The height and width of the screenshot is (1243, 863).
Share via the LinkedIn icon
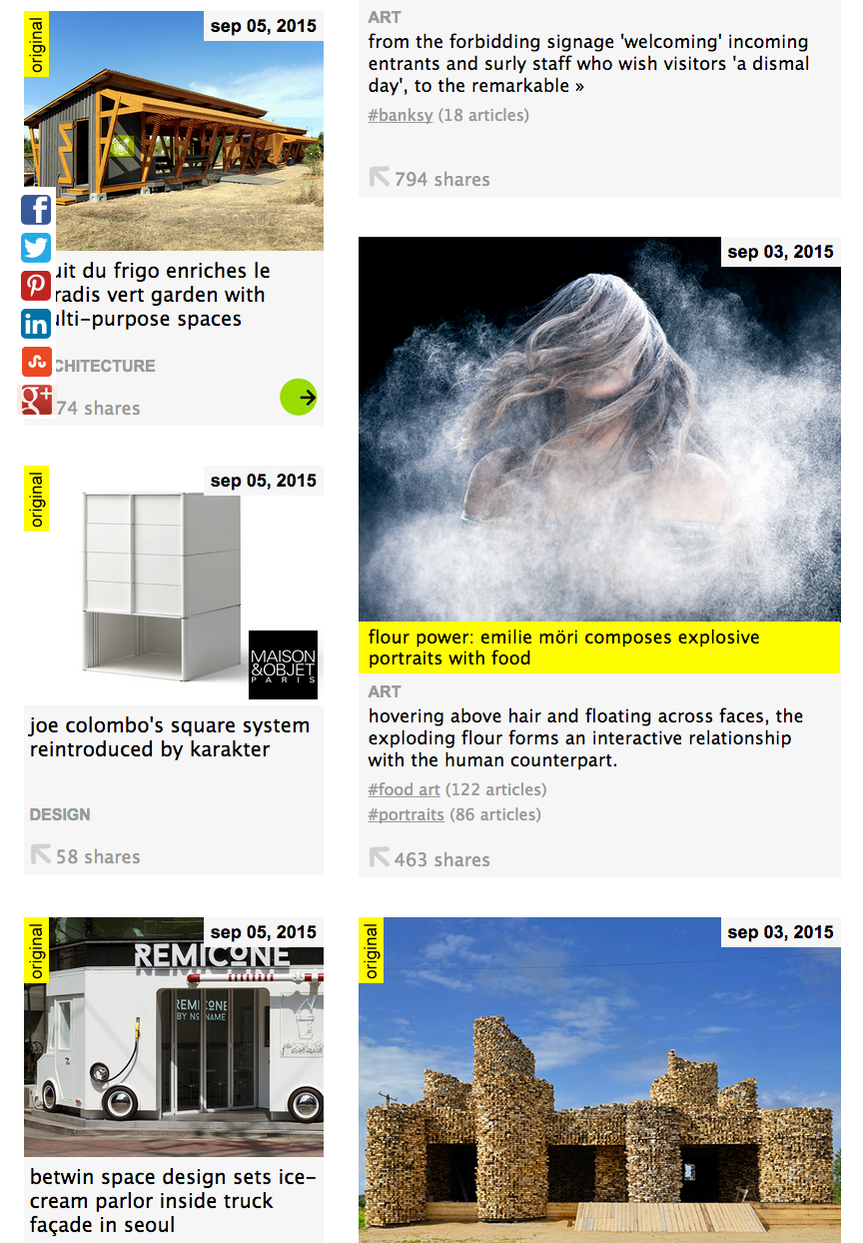click(x=36, y=323)
